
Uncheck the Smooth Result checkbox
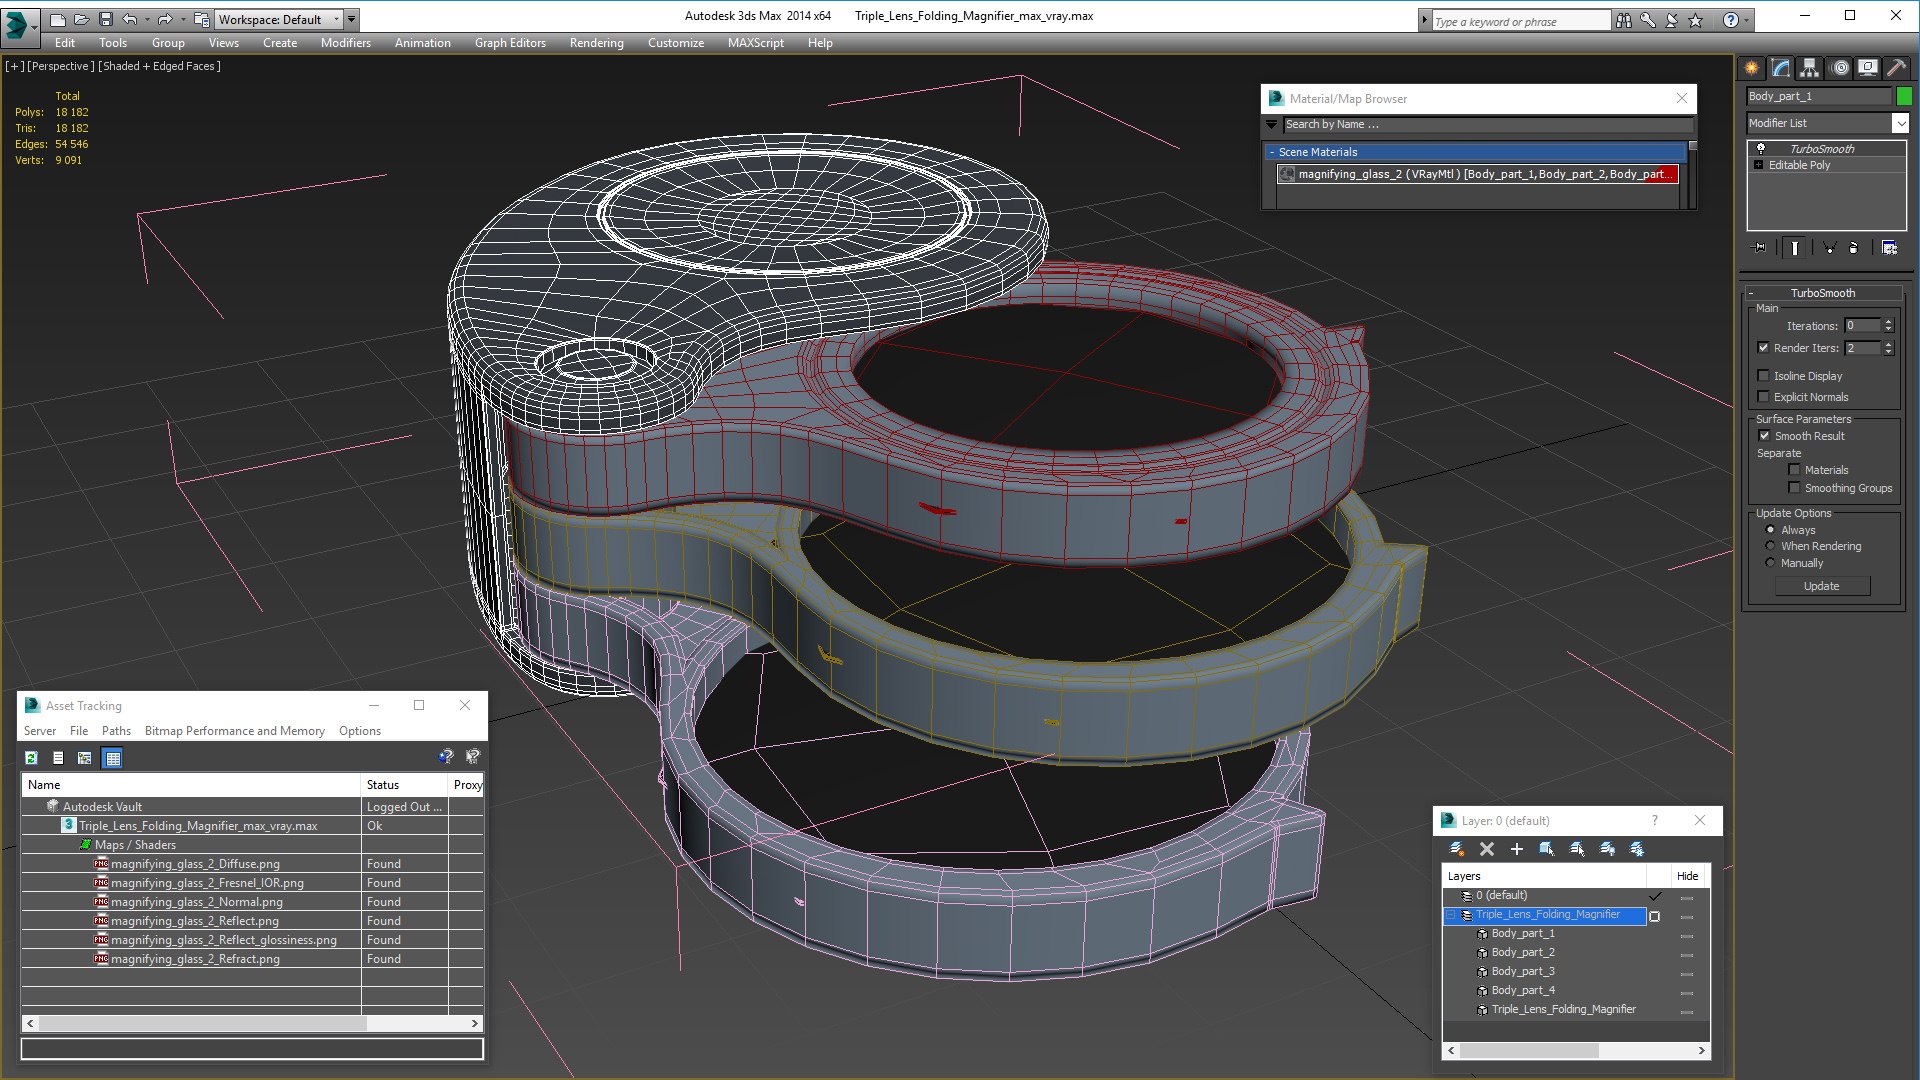[1764, 436]
